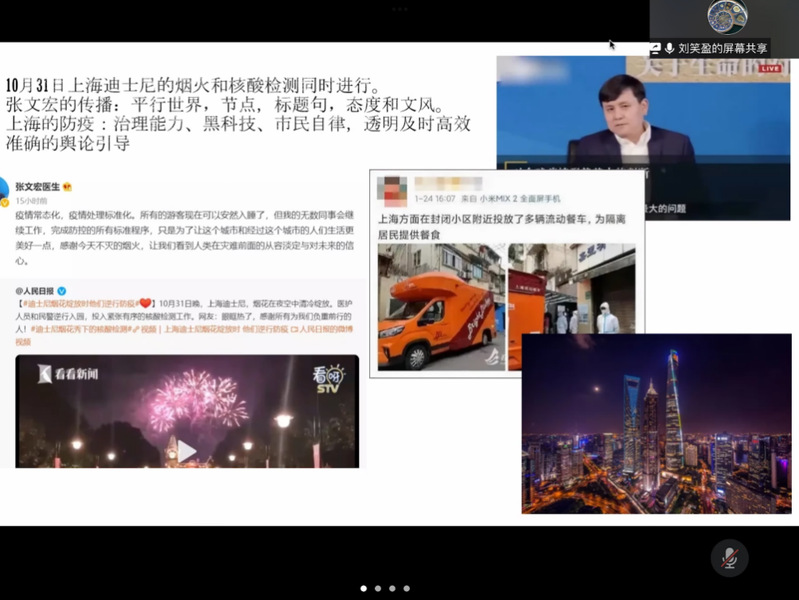Click the blurred avatar in the food truck post

coord(392,191)
